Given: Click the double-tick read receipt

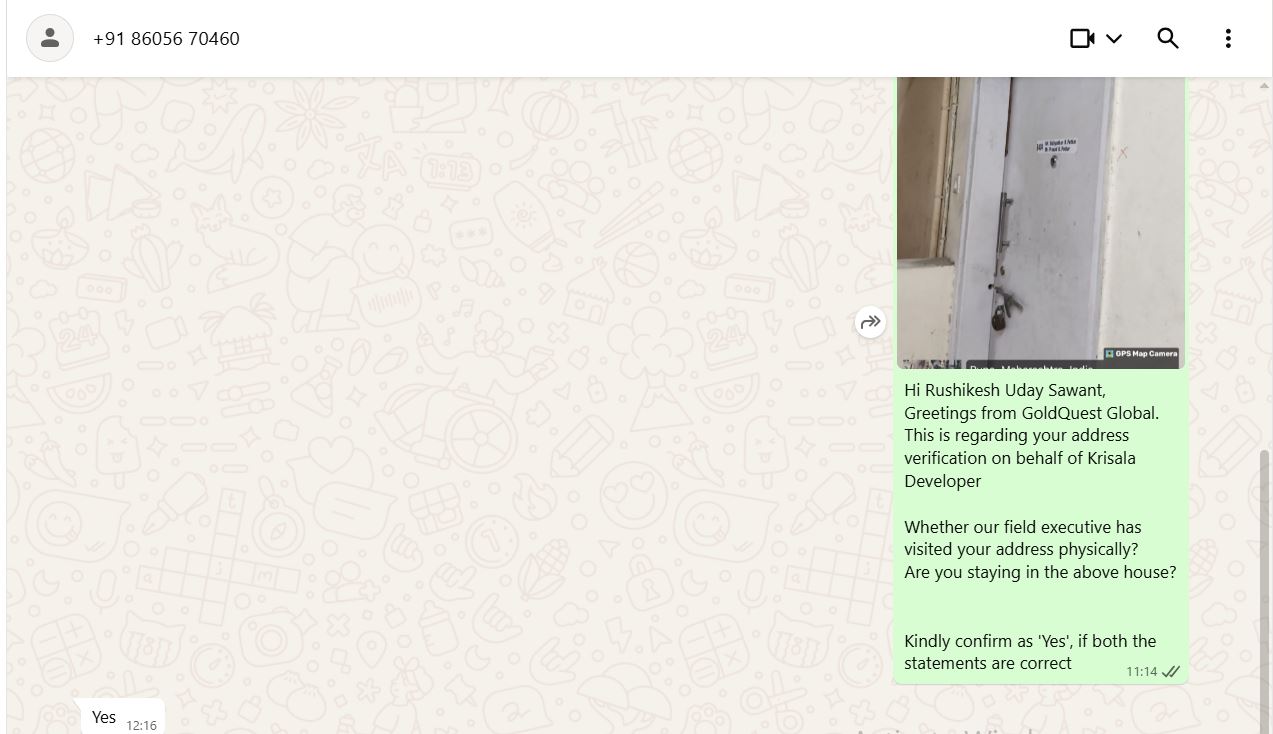Looking at the screenshot, I should point(1171,671).
